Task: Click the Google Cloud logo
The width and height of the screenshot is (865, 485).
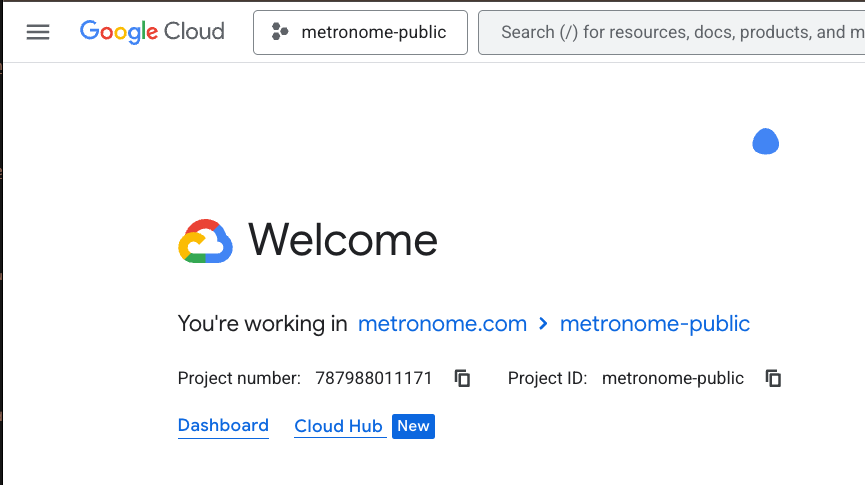Action: point(152,31)
